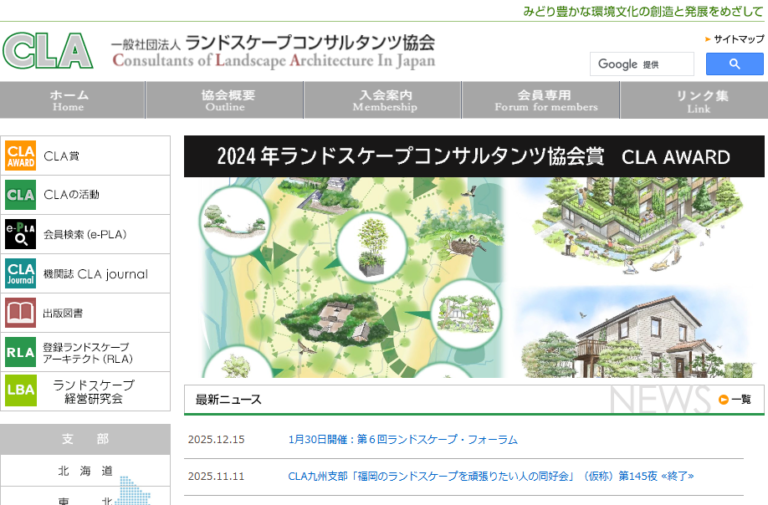Click the CLA Journal icon
Image resolution: width=768 pixels, height=505 pixels.
[21, 273]
